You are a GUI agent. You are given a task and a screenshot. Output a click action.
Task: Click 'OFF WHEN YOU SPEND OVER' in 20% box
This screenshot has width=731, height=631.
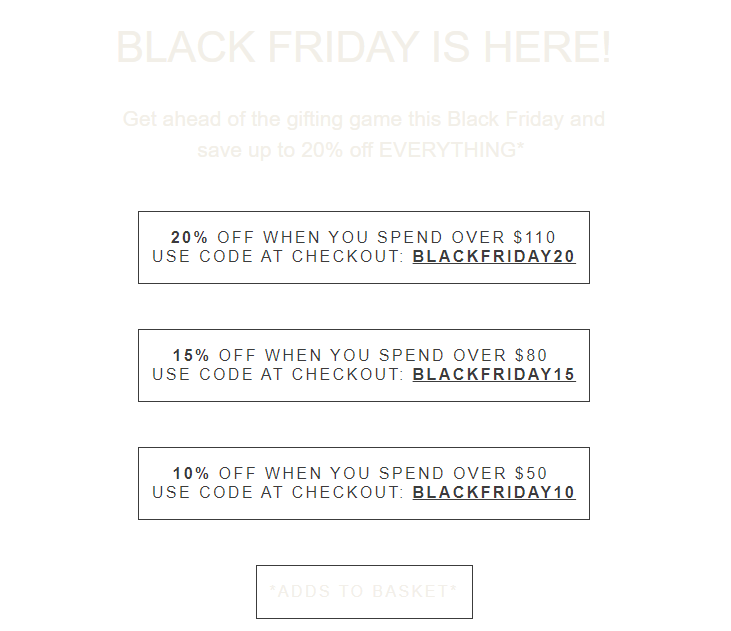click(x=361, y=237)
